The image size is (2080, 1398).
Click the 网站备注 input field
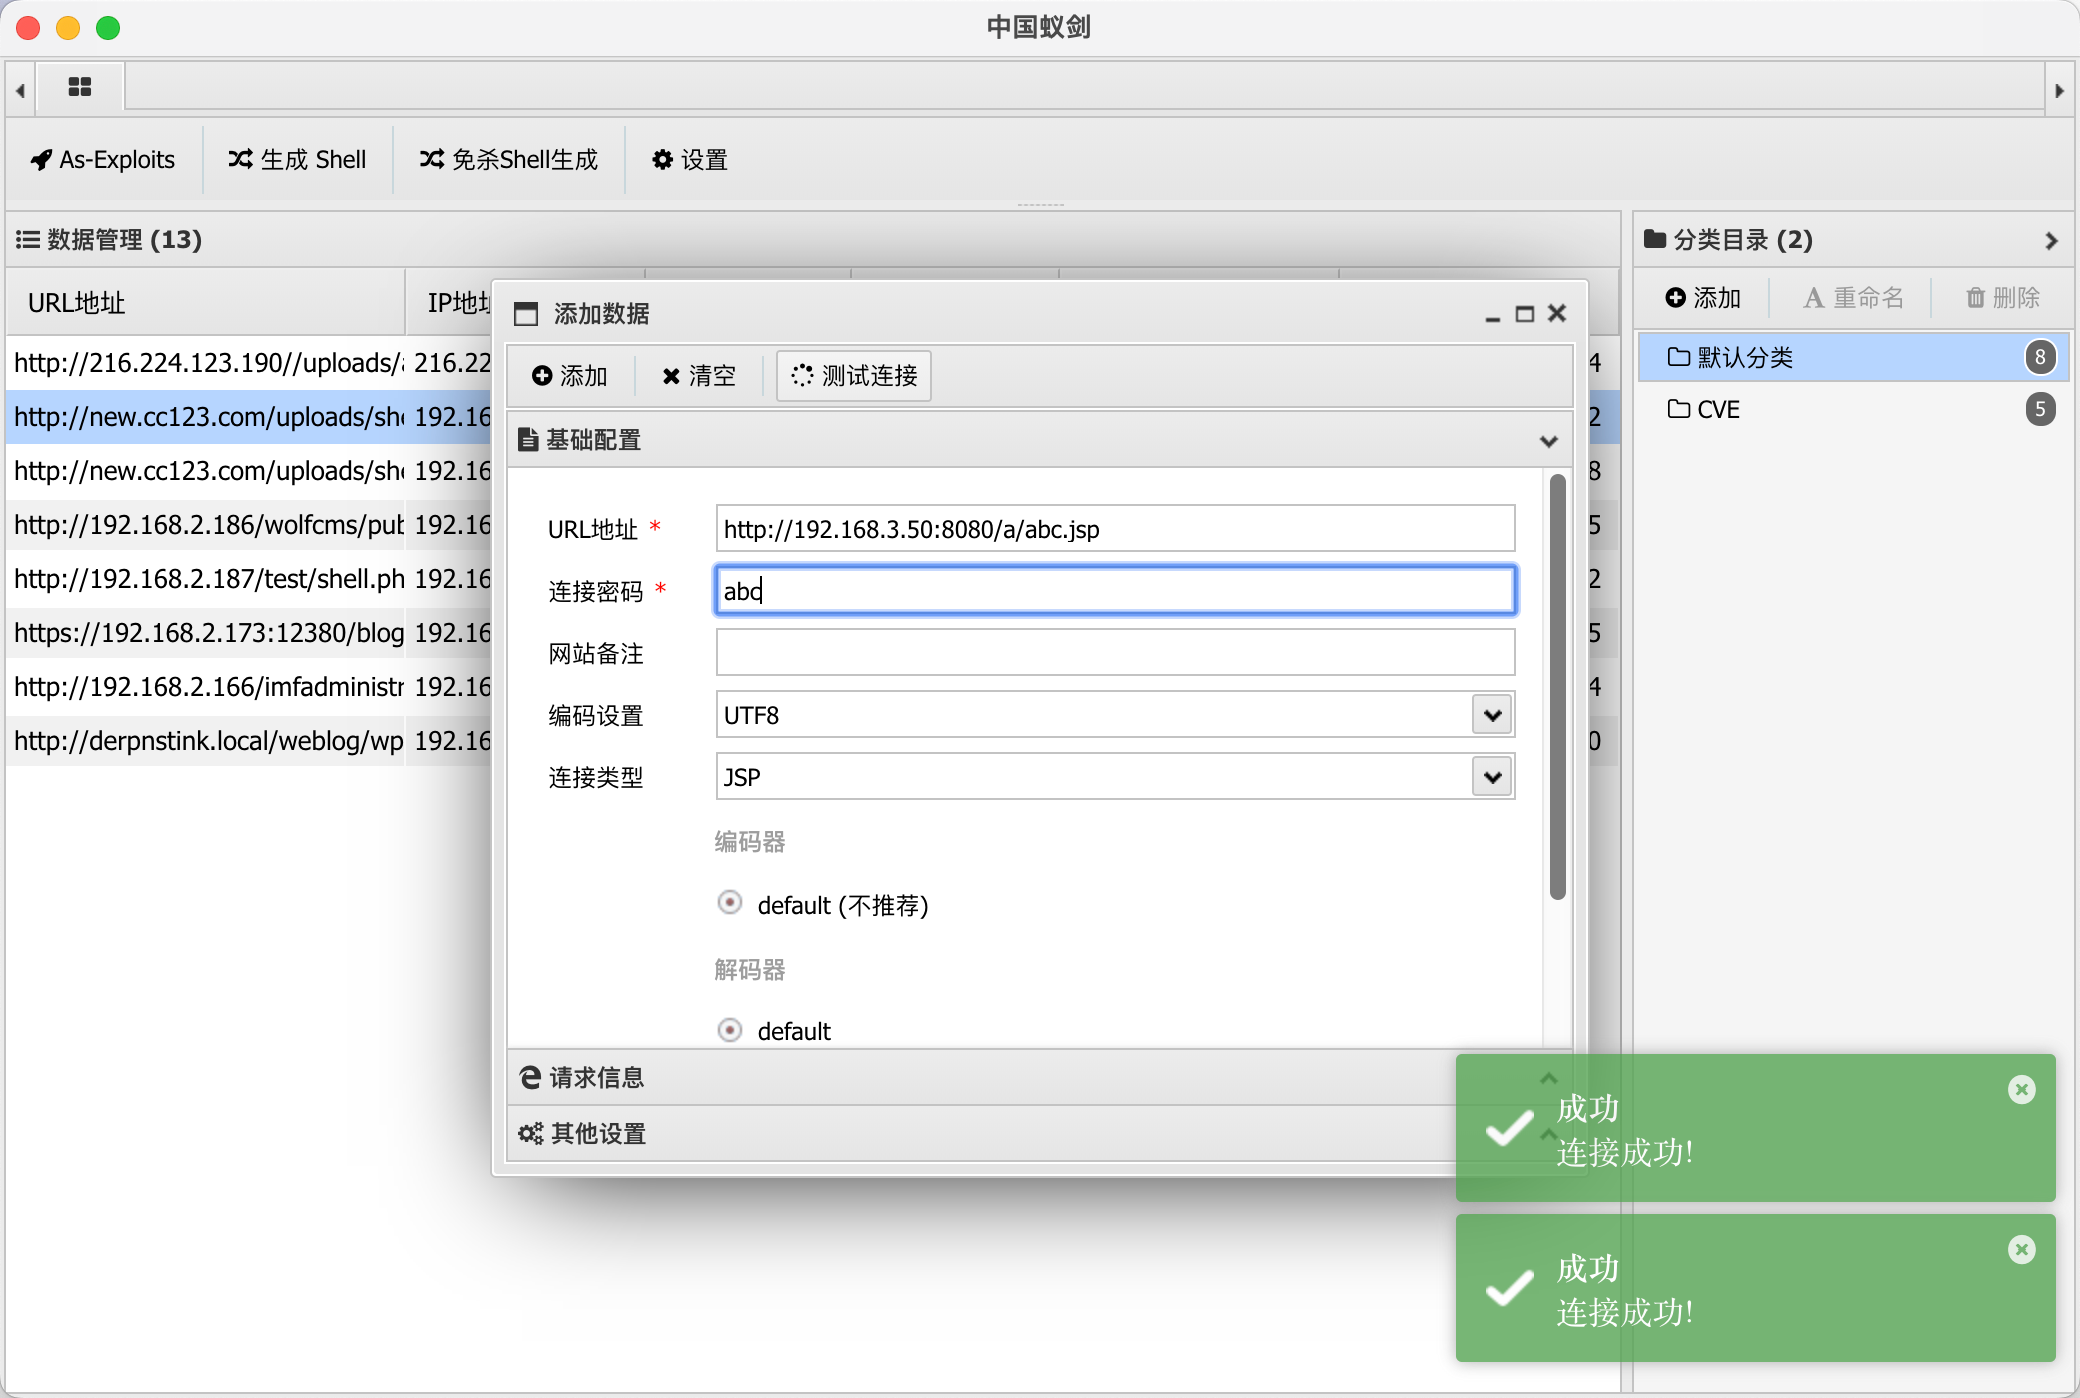click(1115, 653)
